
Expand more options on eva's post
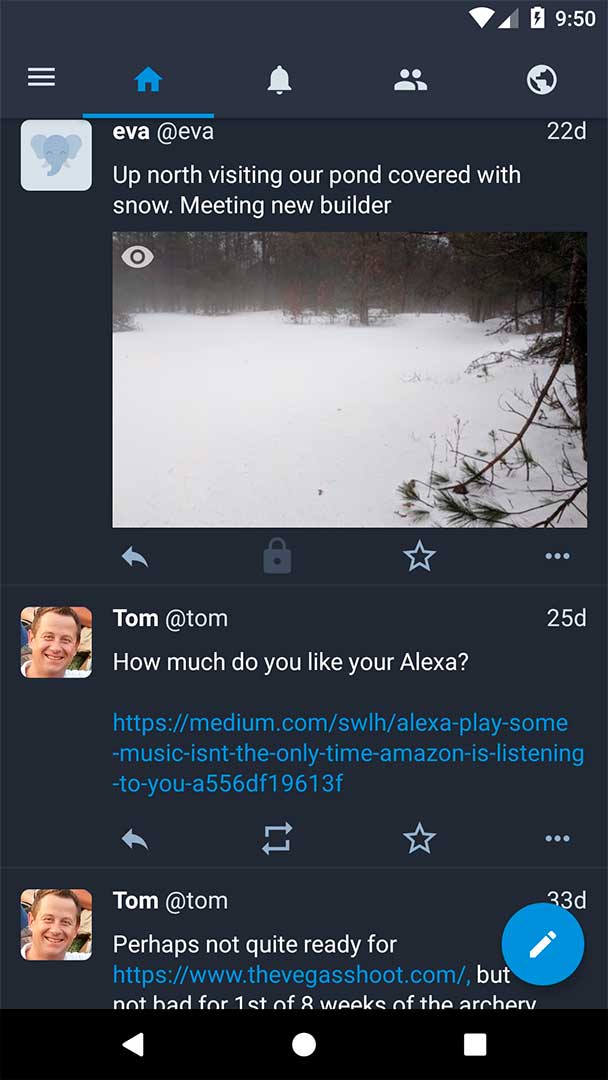[x=557, y=557]
